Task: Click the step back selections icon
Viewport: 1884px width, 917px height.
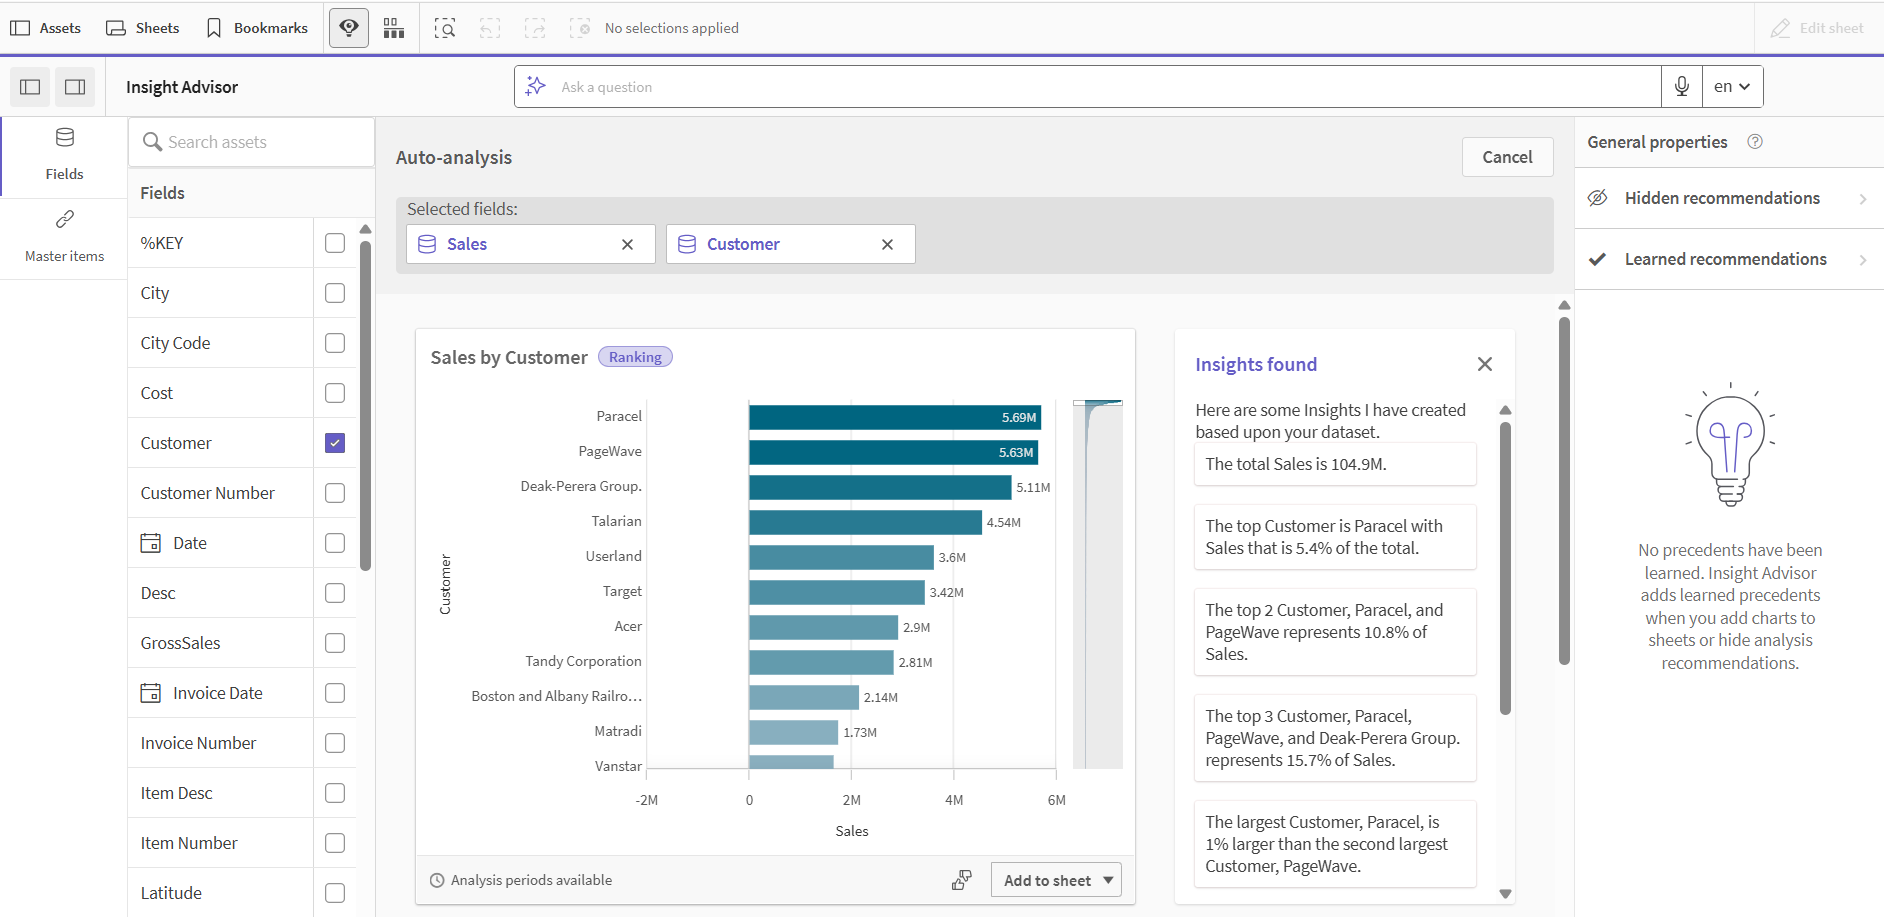Action: pyautogui.click(x=490, y=27)
